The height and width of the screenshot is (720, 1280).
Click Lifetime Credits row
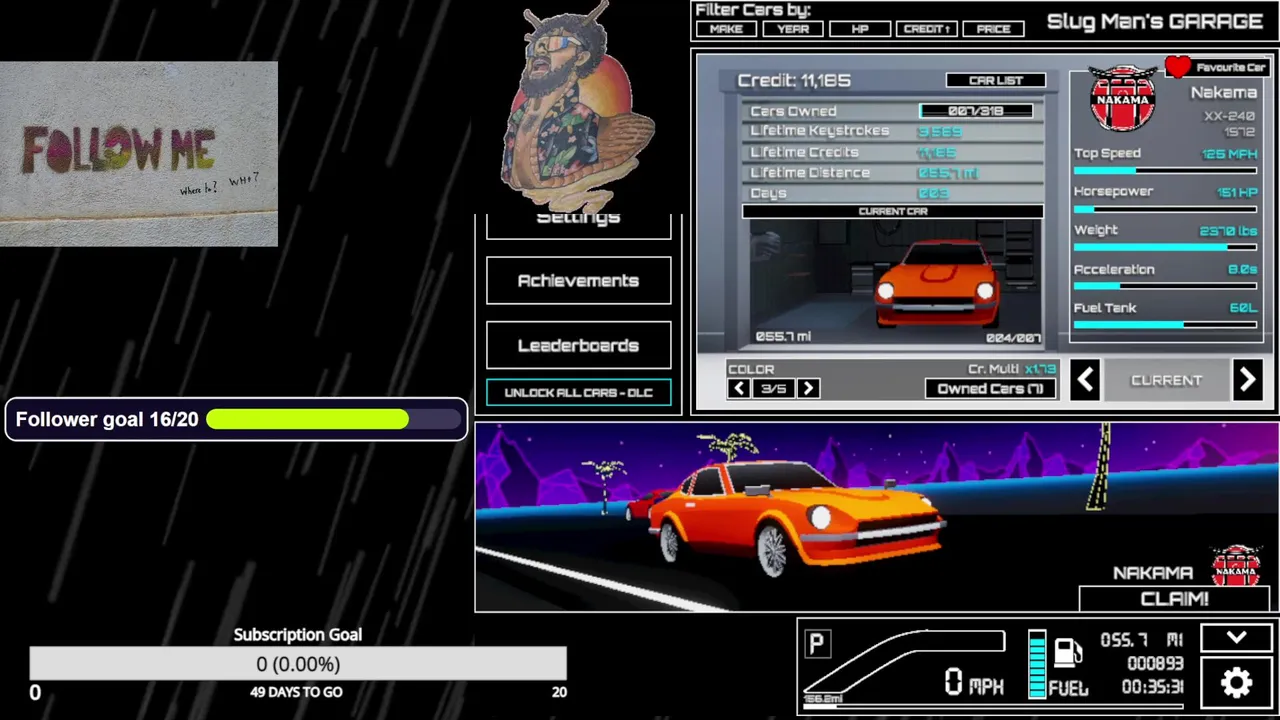pos(892,152)
